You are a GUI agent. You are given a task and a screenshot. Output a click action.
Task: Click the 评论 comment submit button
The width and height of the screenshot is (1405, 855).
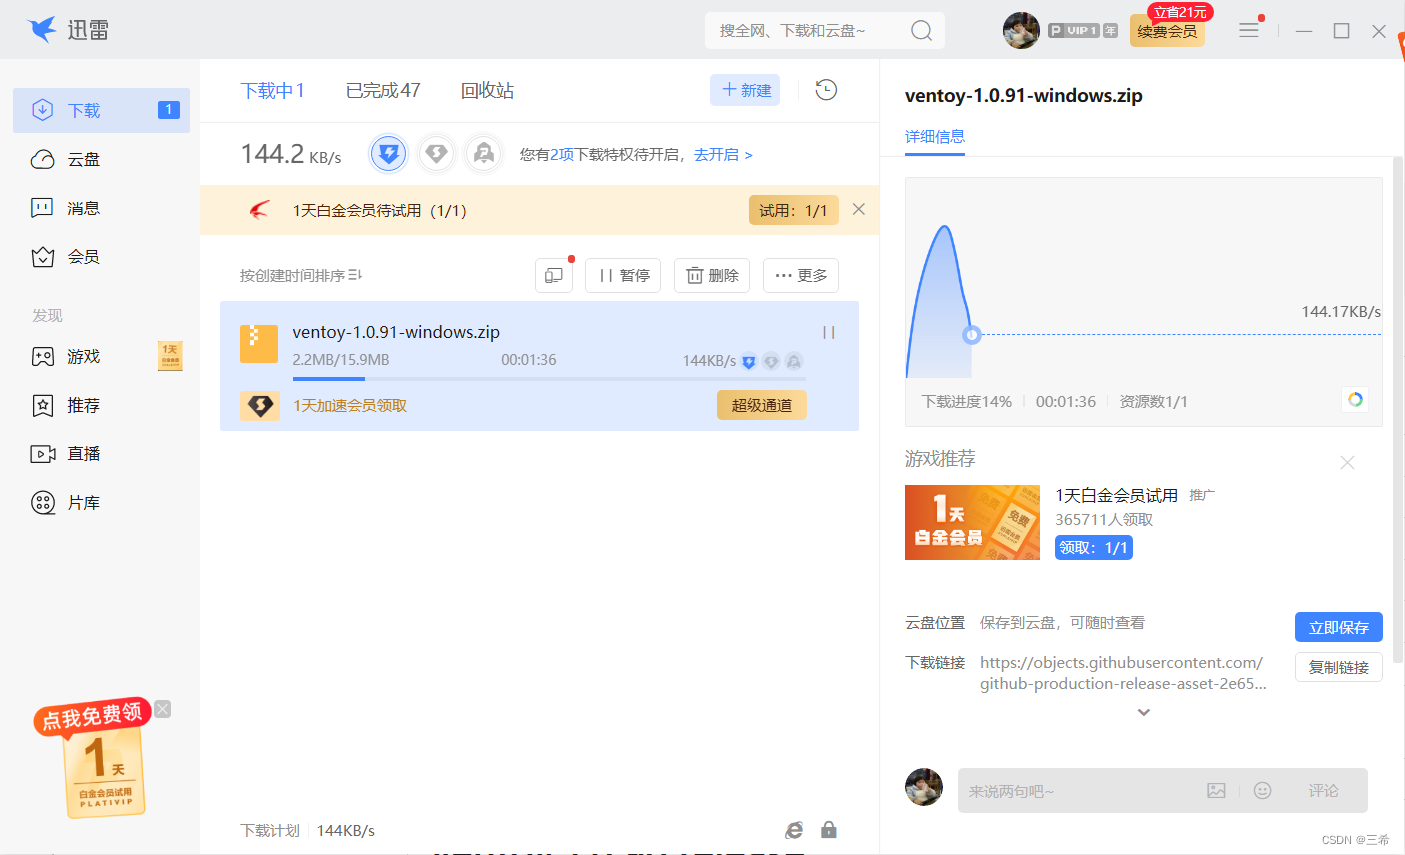[1323, 790]
